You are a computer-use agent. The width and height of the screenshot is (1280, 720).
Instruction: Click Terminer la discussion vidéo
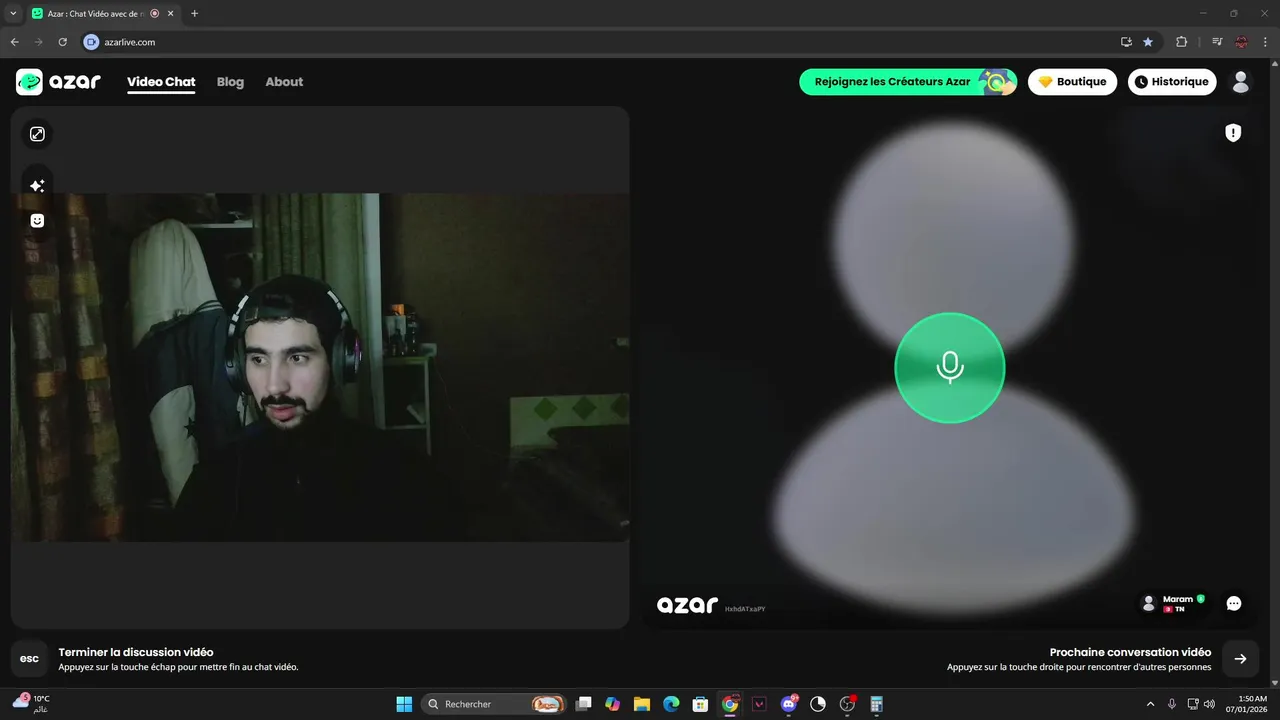[136, 652]
